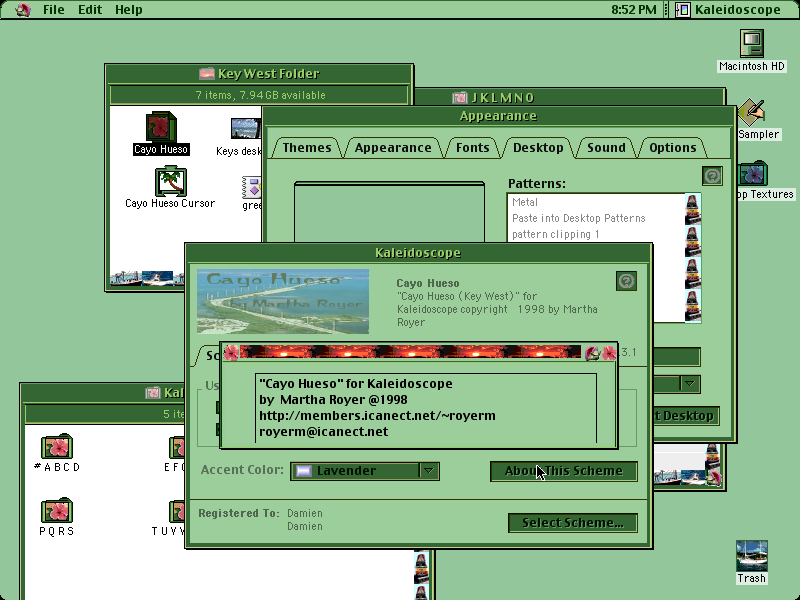Select the Textures folder icon on desktop
This screenshot has width=800, height=600.
pos(753,173)
